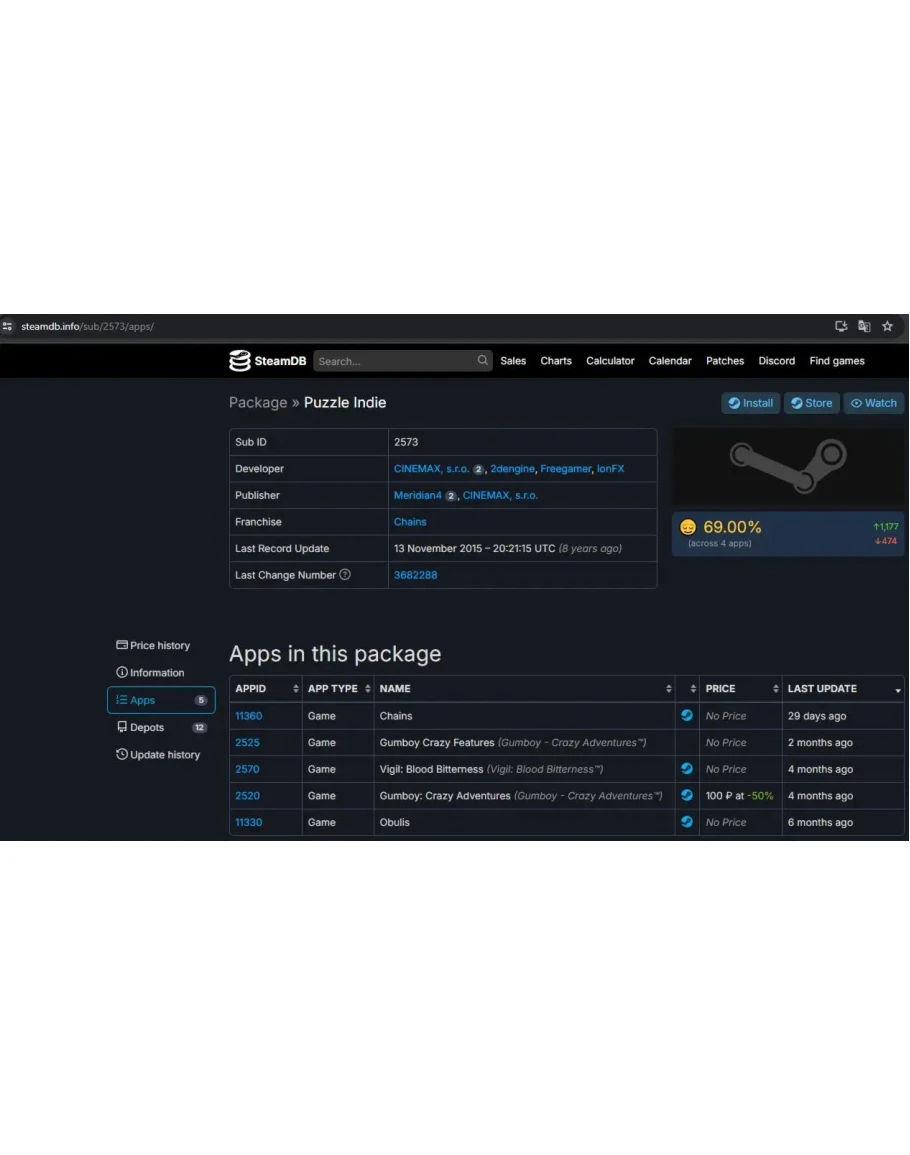
Task: Open the Freegamer developer link
Action: [x=566, y=468]
